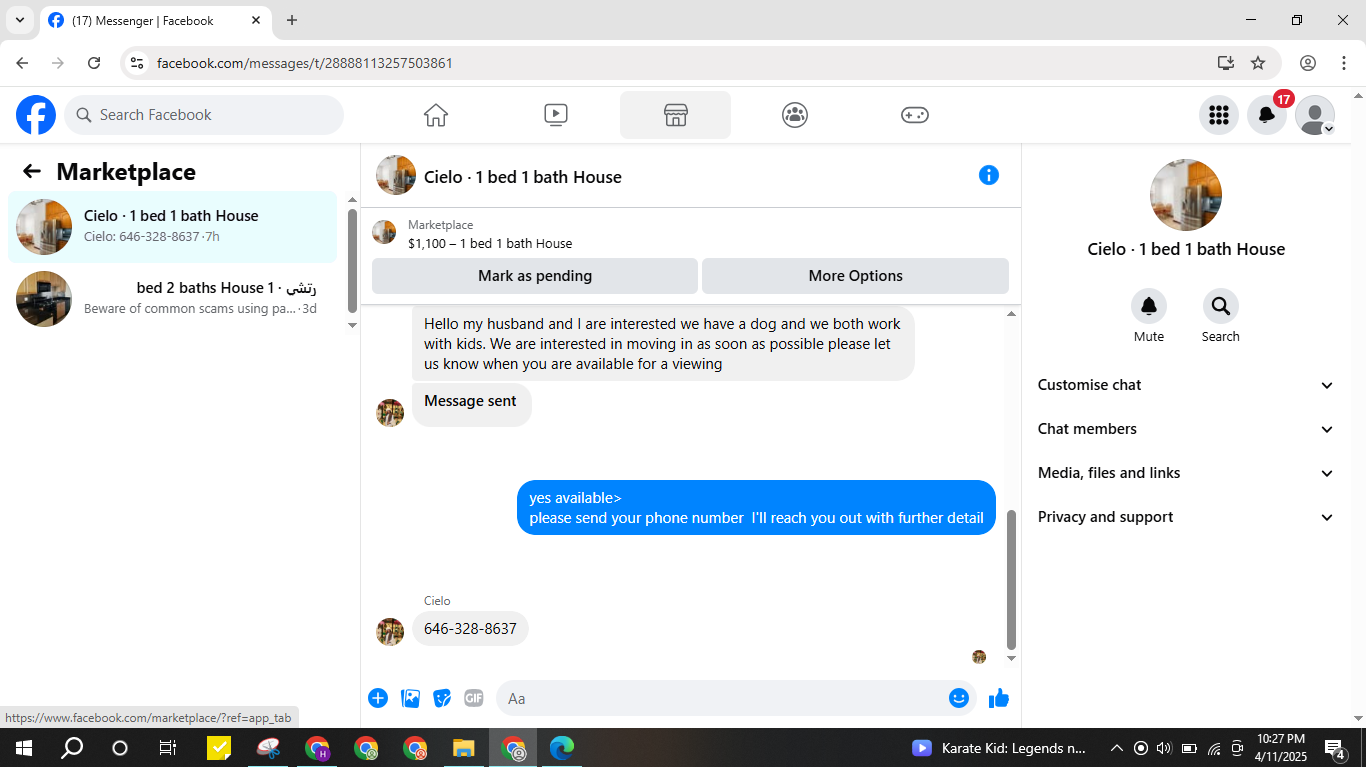Click the browser address bar URL
The image size is (1366, 767).
(x=305, y=63)
